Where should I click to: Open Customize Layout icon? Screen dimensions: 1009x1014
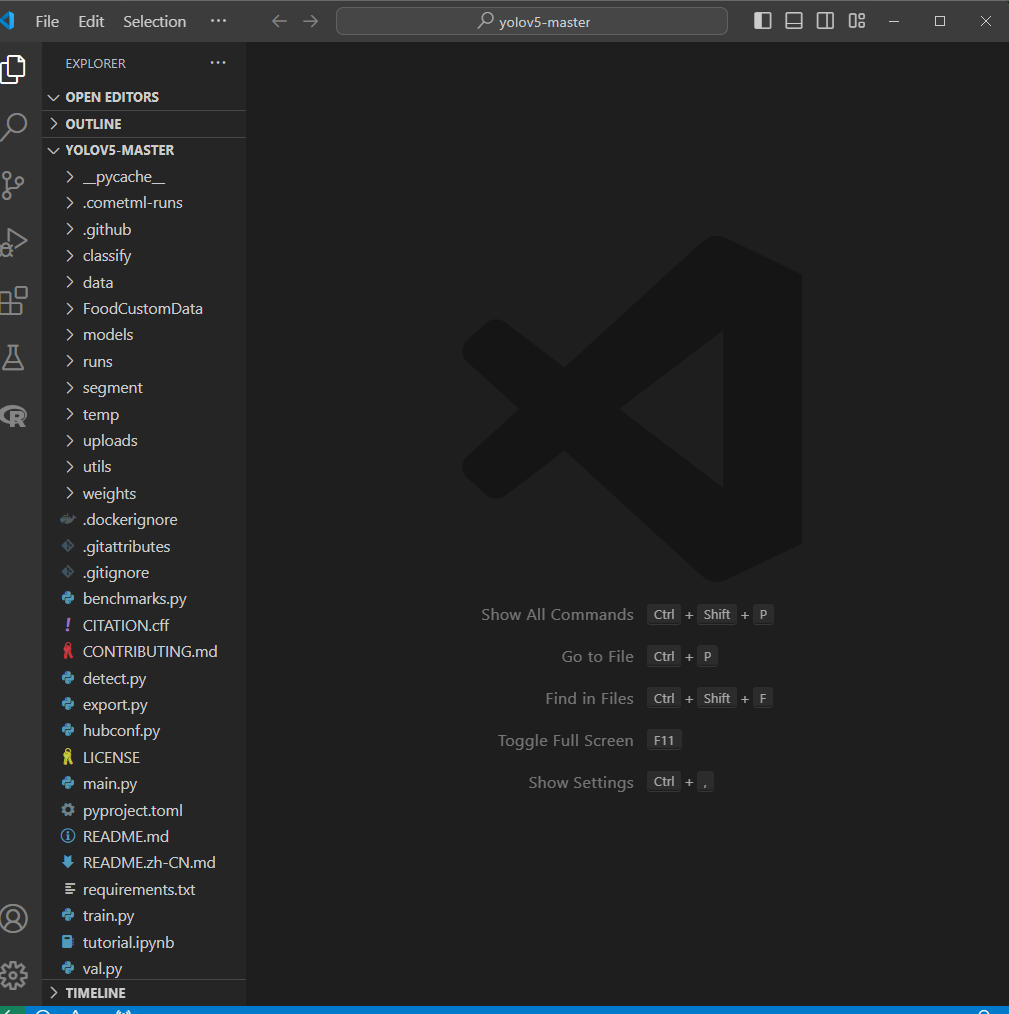click(857, 21)
